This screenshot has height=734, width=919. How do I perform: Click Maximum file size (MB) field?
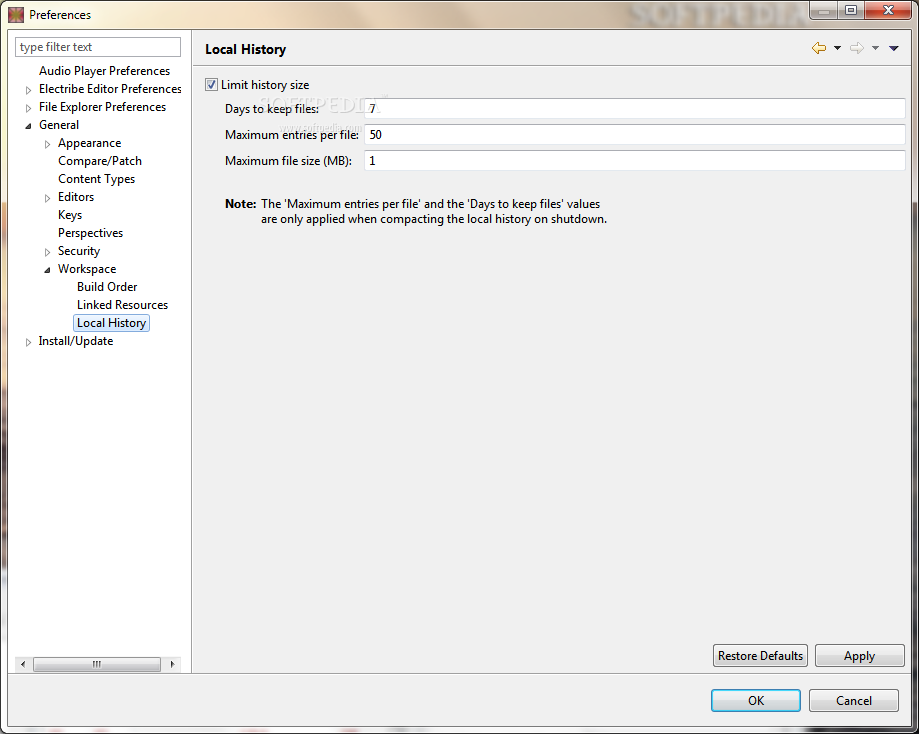[x=635, y=161]
